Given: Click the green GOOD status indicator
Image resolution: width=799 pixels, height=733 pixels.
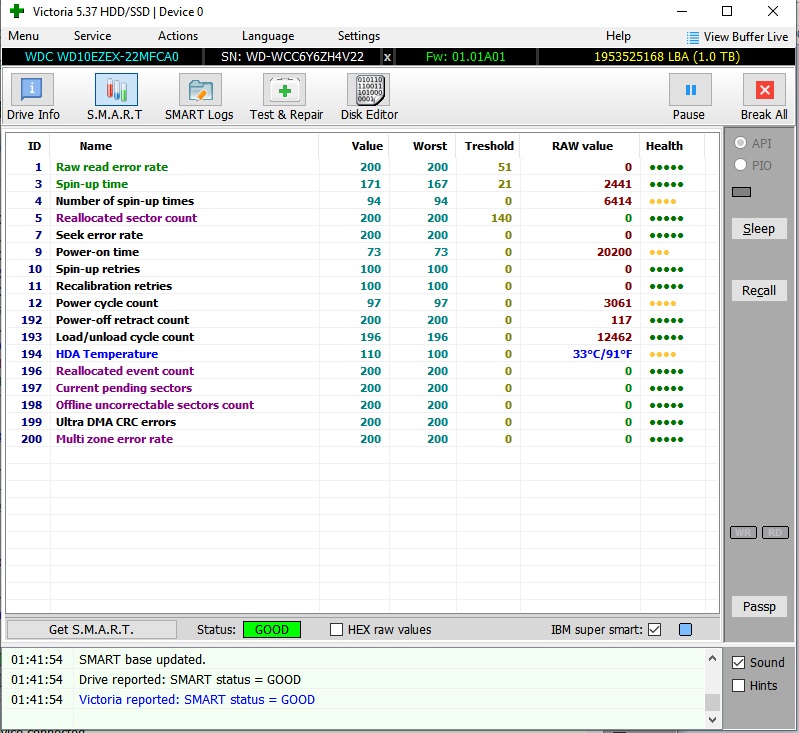Looking at the screenshot, I should [x=272, y=630].
